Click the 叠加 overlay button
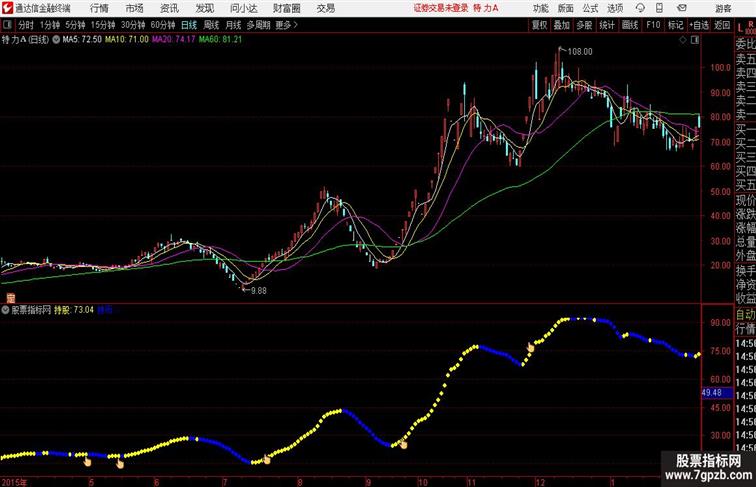The height and width of the screenshot is (487, 756). 561,25
